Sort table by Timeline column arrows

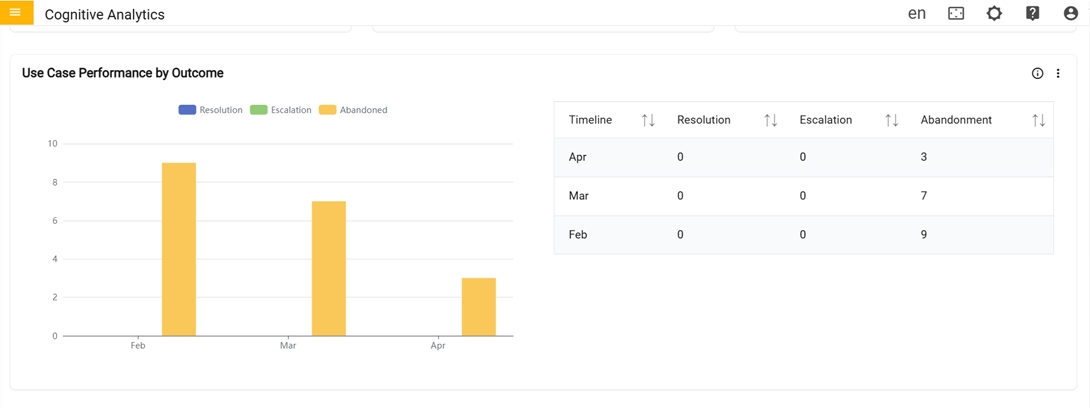tap(648, 120)
